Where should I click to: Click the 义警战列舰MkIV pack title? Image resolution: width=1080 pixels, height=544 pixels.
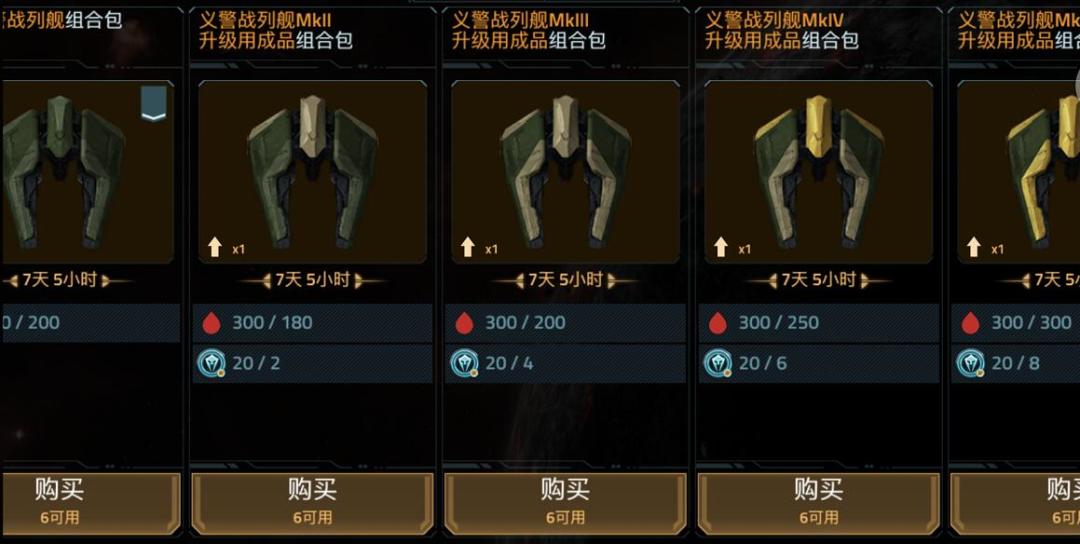[x=782, y=30]
